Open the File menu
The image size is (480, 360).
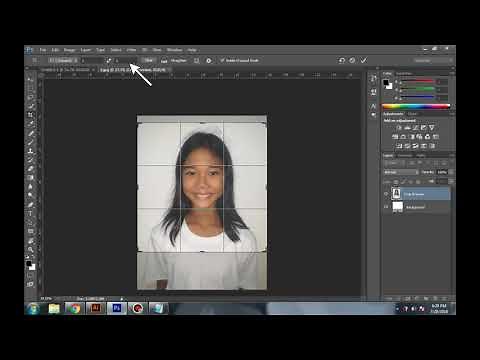tap(43, 50)
